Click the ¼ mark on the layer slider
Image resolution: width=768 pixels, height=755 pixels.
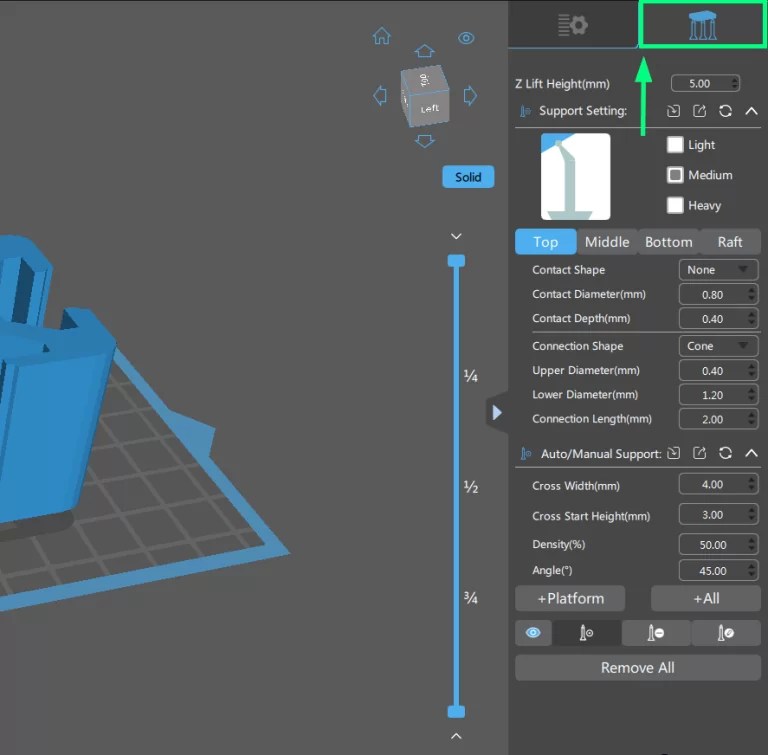(470, 376)
